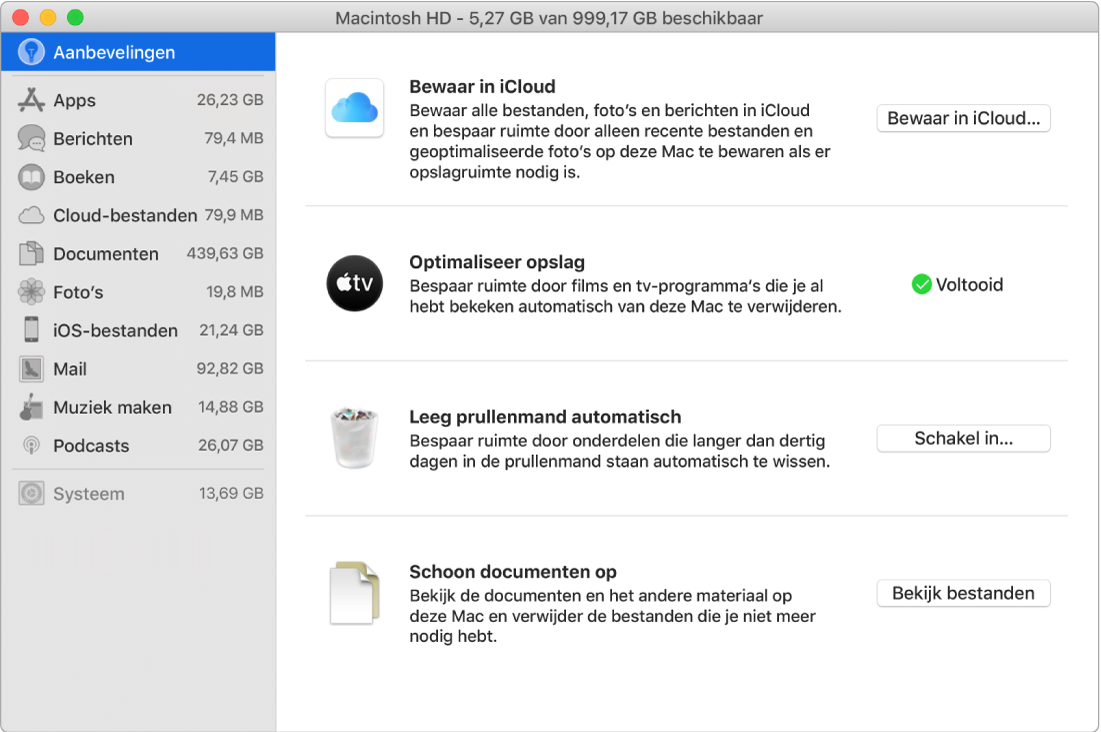Click the Bewaar in iCloud heading
This screenshot has width=1101, height=732.
click(x=482, y=86)
